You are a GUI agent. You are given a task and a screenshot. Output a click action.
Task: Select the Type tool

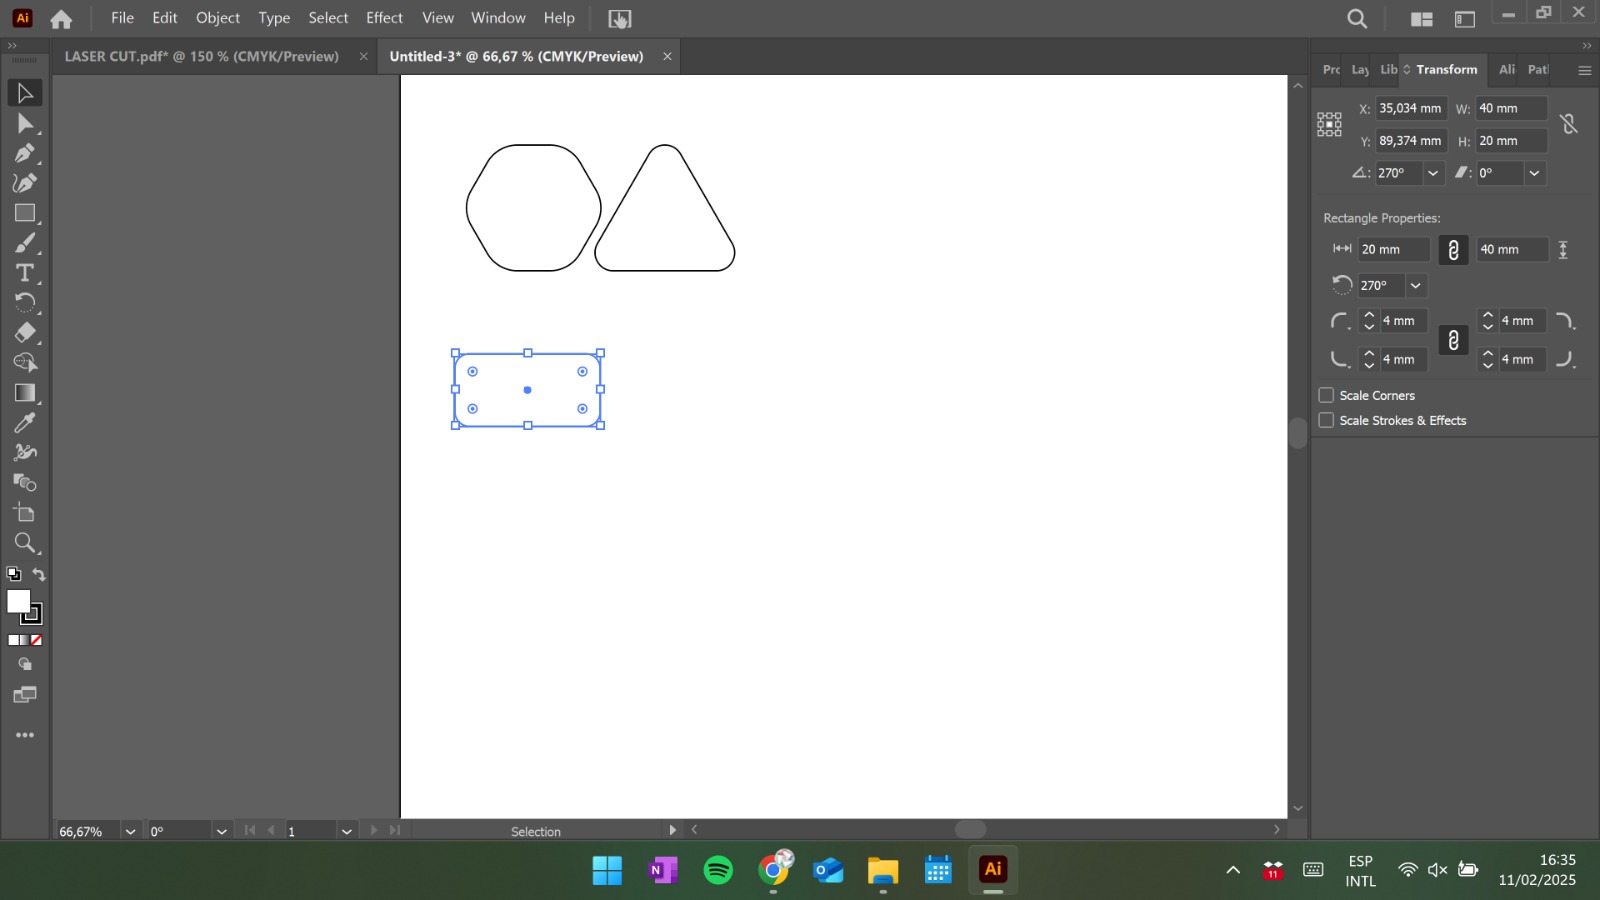[x=25, y=273]
